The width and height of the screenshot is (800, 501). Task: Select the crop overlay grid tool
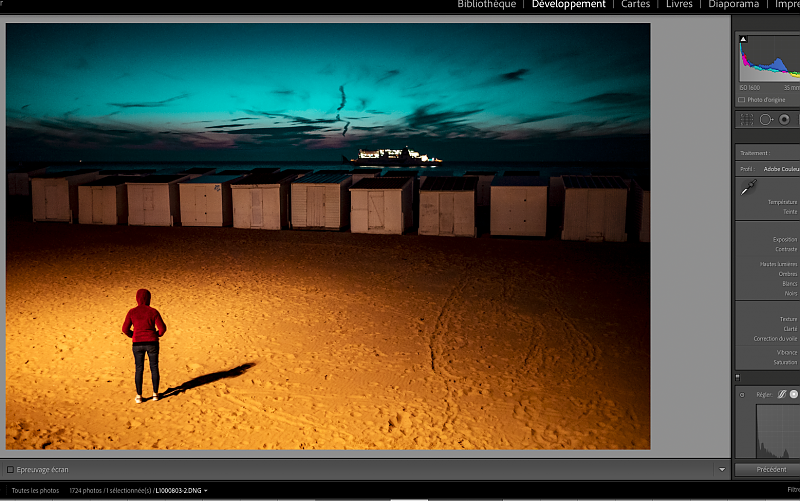point(746,119)
